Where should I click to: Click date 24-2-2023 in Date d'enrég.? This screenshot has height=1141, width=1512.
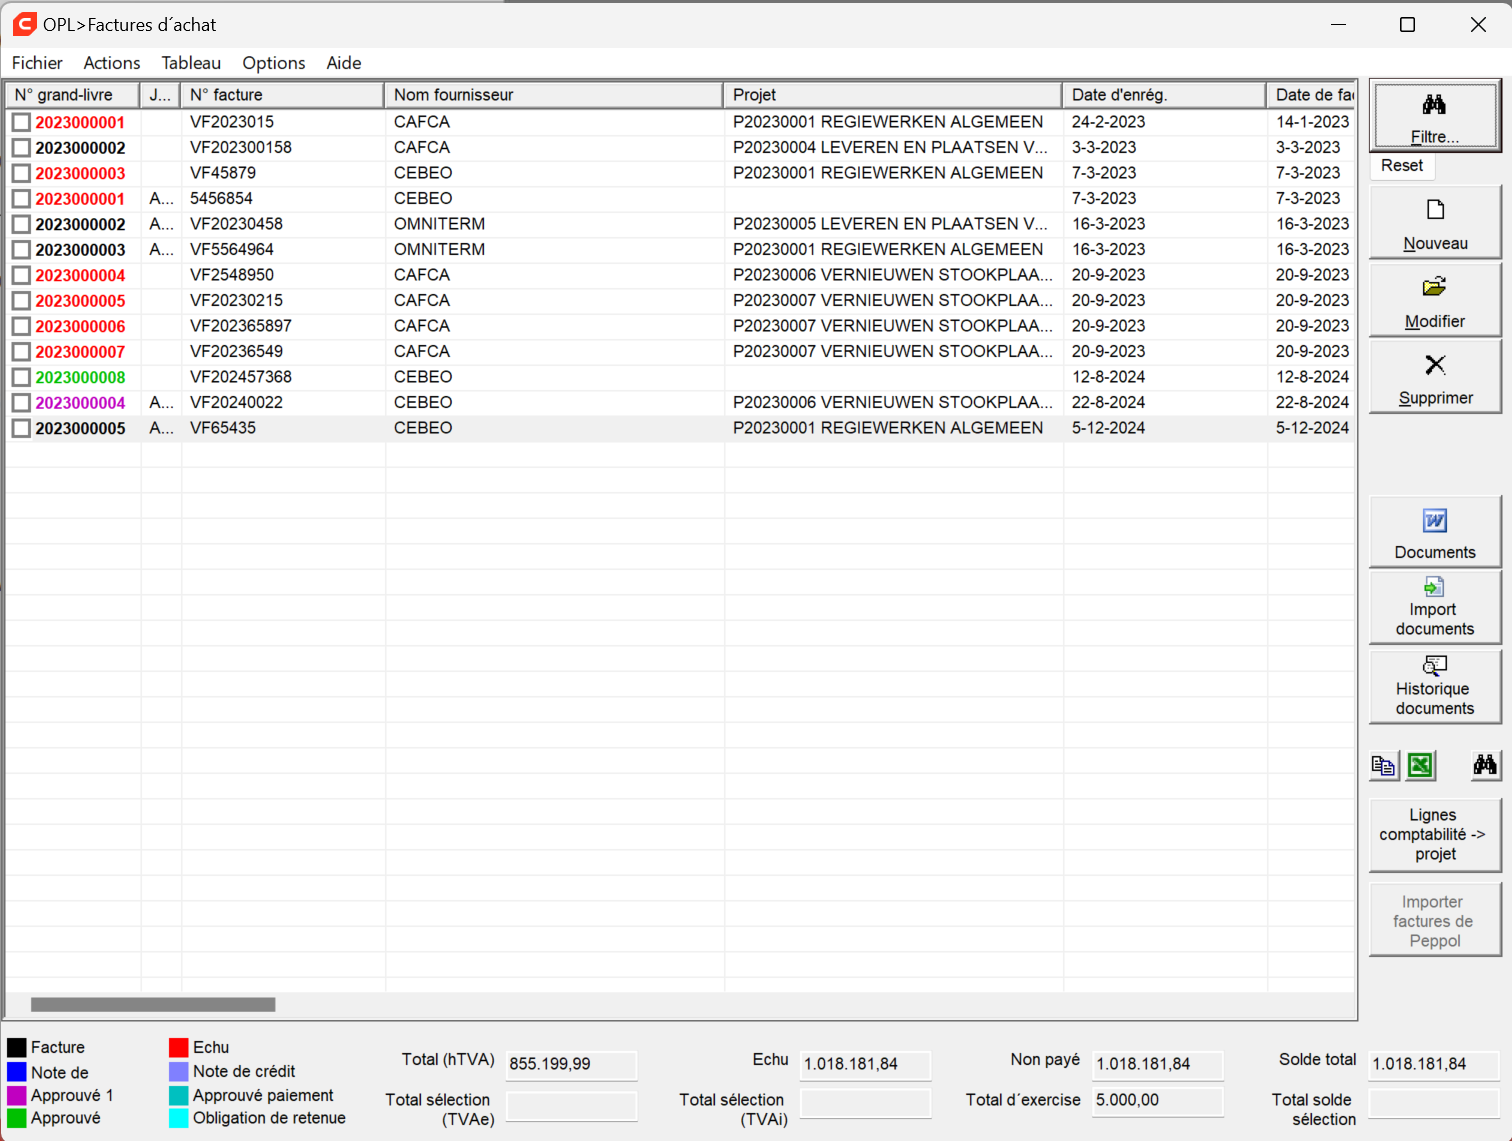click(x=1109, y=122)
